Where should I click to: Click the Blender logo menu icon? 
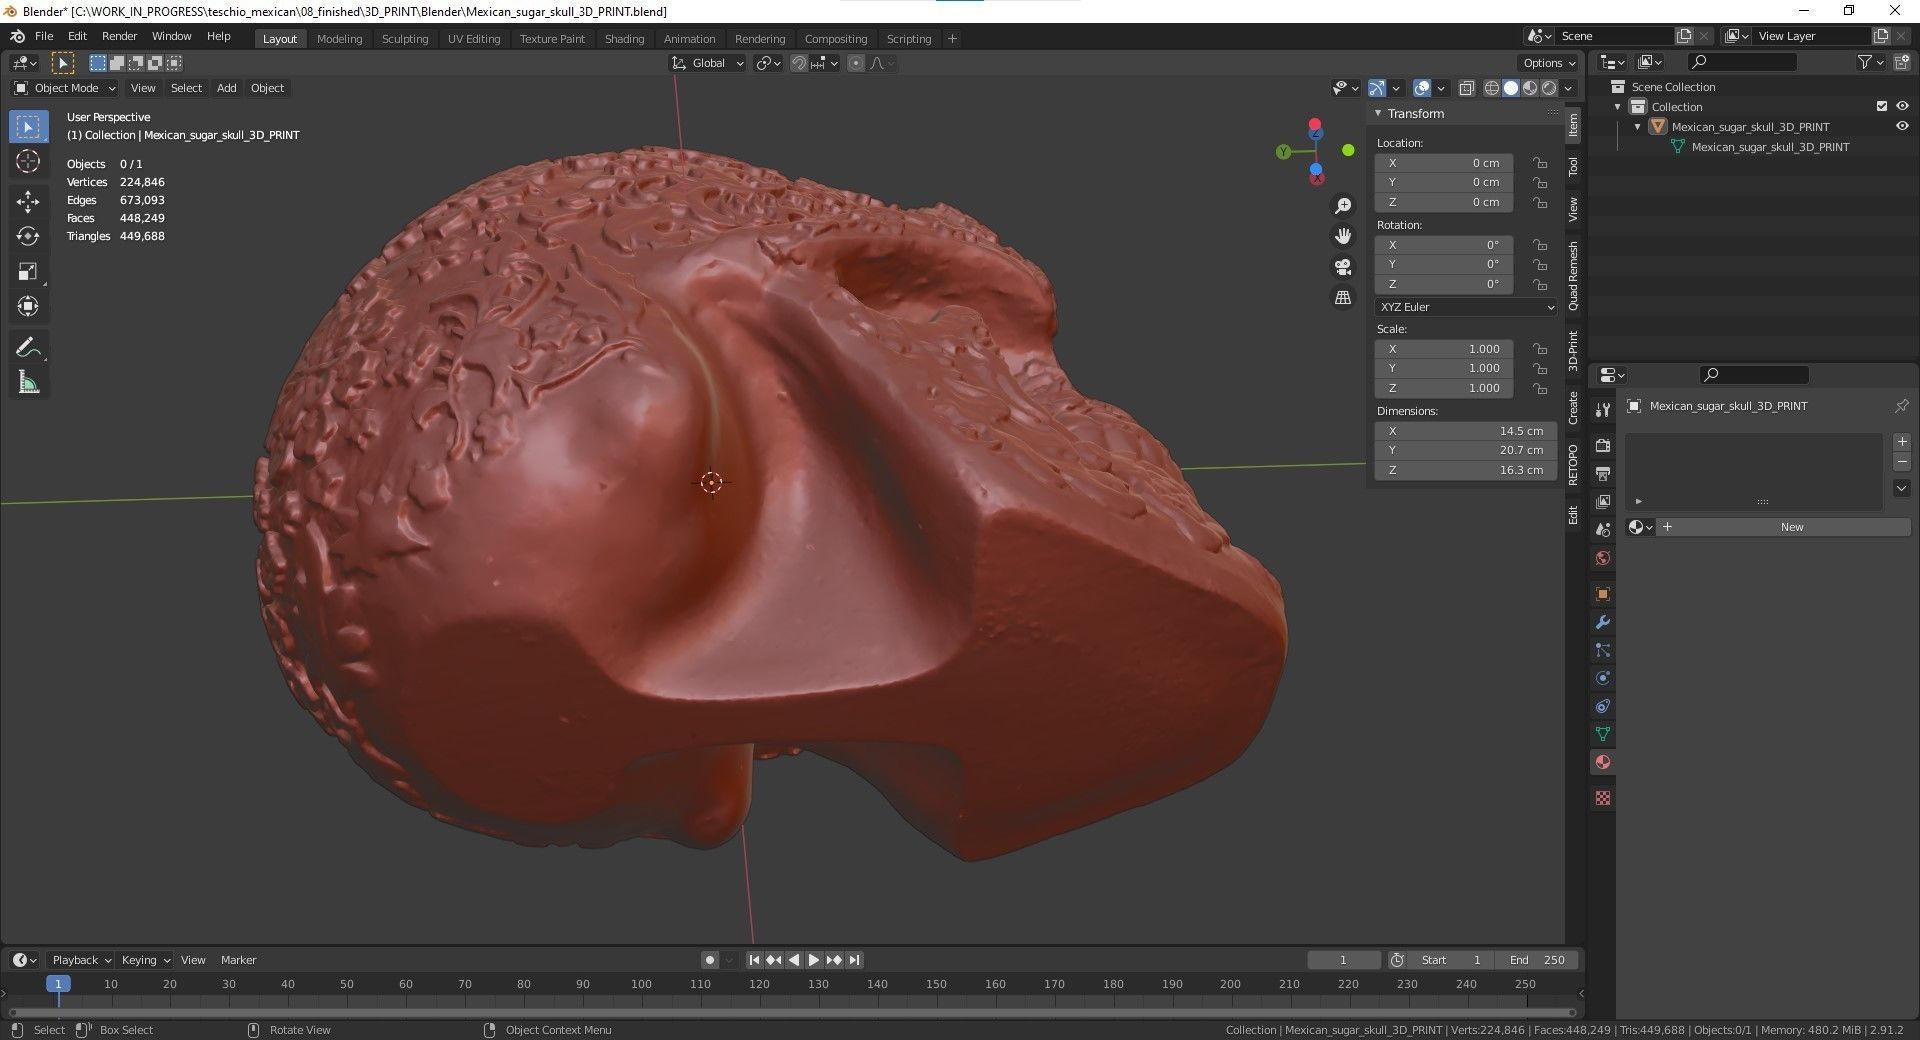pos(17,36)
